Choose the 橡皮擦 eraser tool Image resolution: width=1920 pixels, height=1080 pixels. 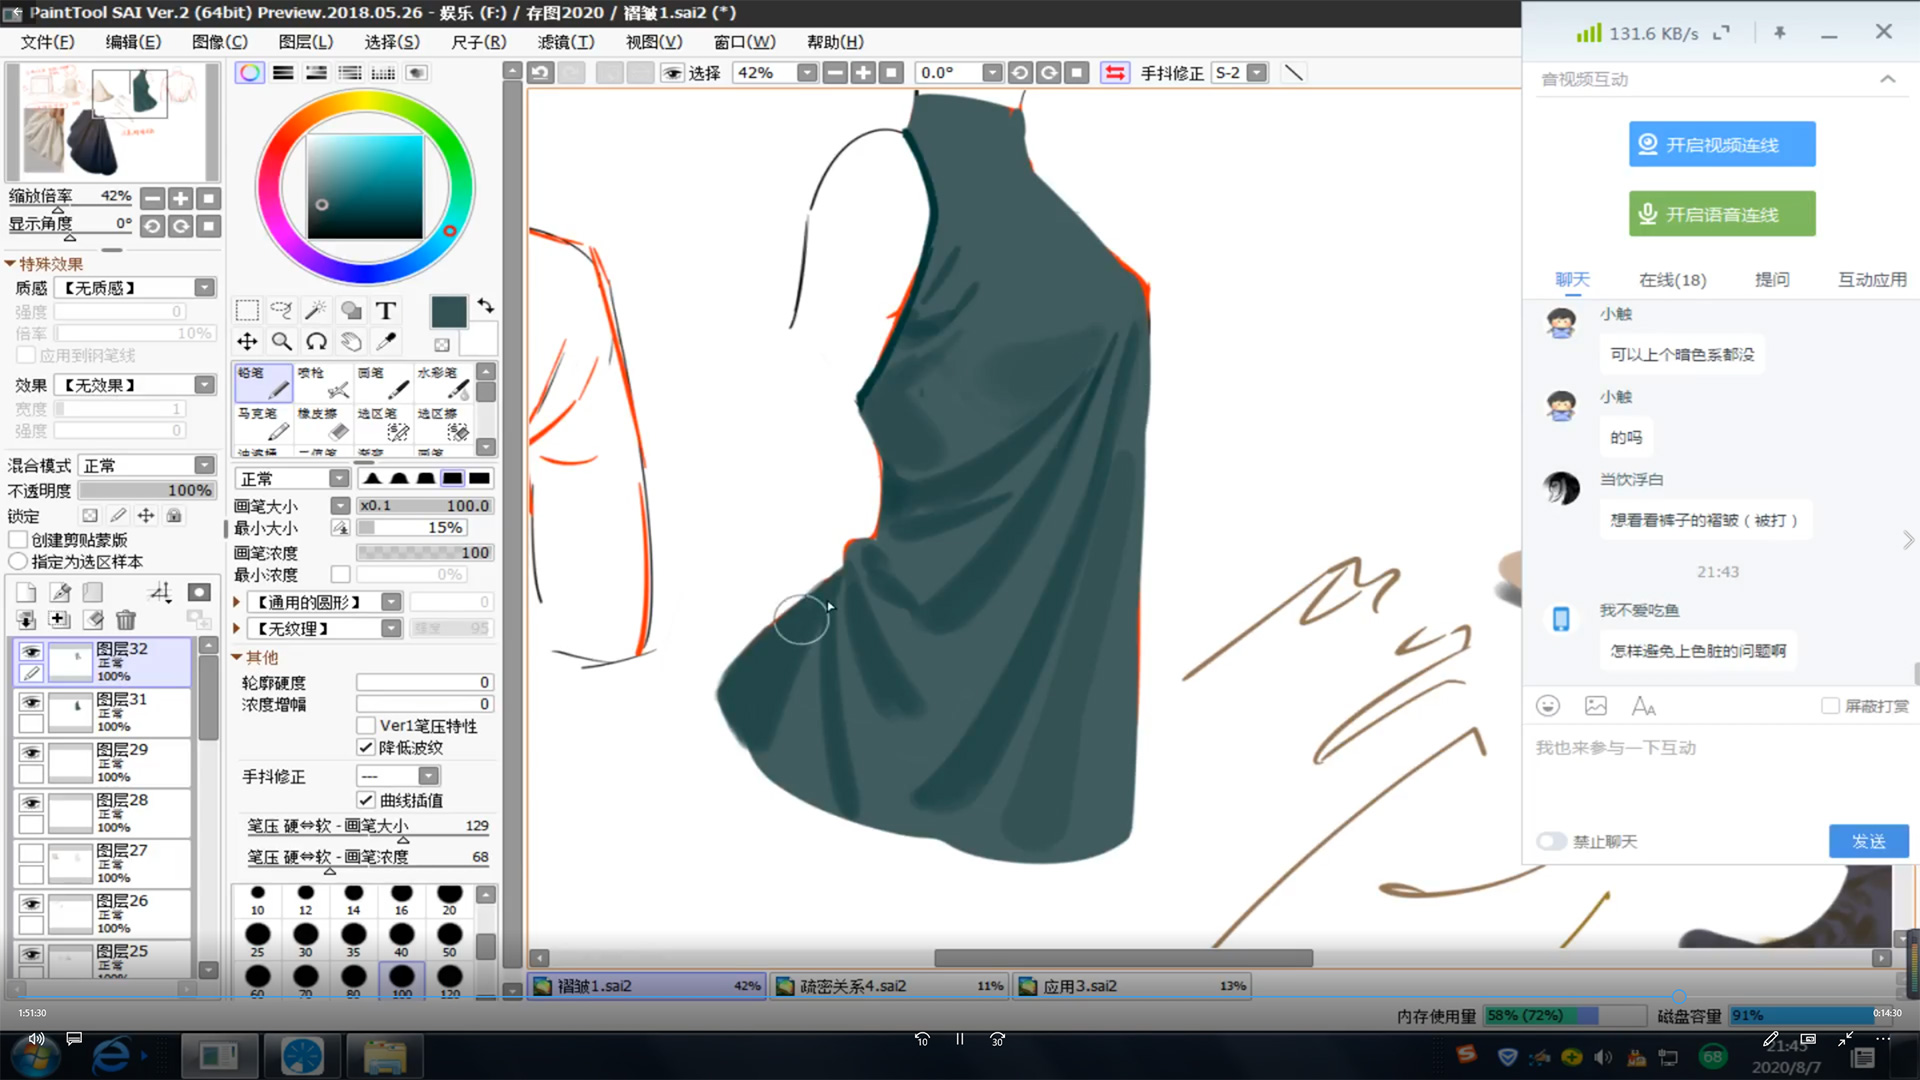coord(323,425)
